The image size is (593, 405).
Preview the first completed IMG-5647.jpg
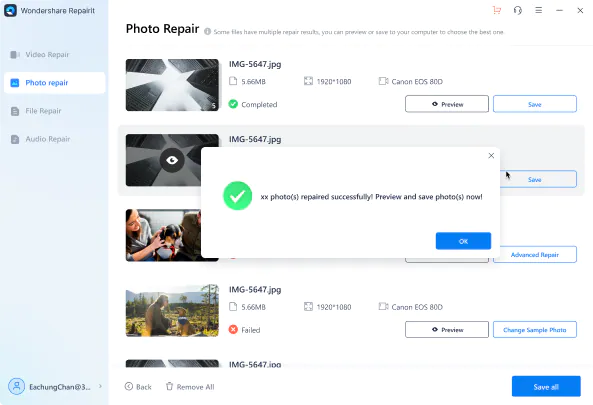point(447,104)
